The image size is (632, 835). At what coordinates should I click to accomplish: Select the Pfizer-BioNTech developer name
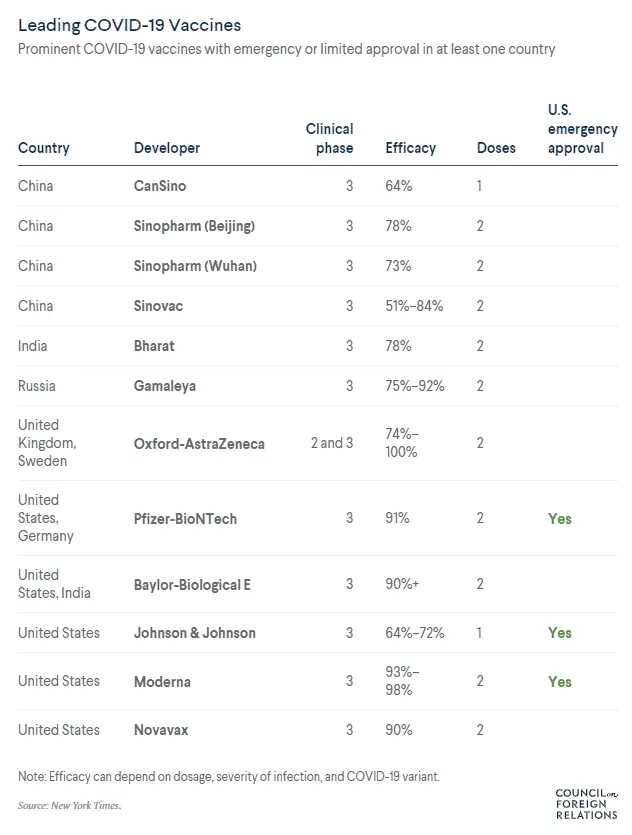185,519
